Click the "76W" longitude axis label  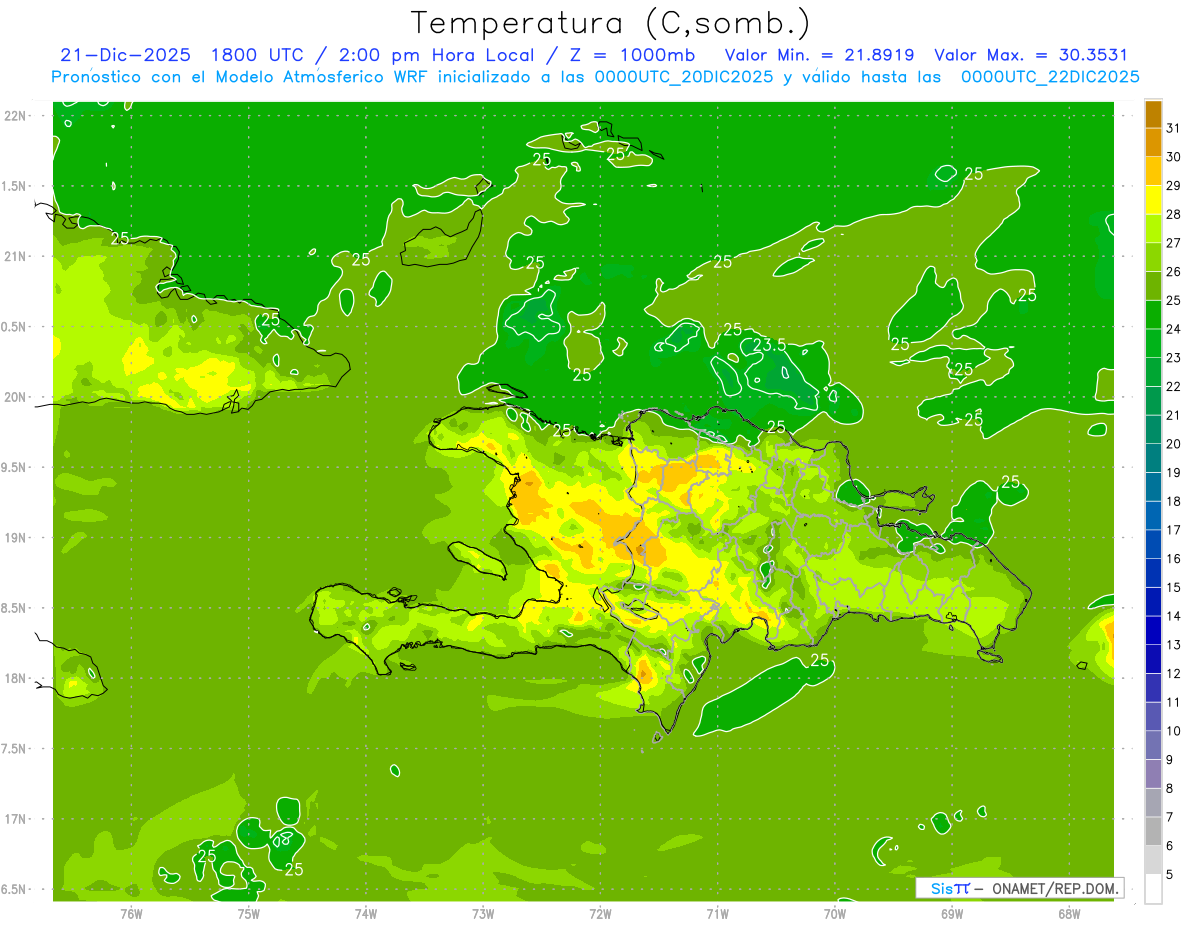(x=131, y=914)
